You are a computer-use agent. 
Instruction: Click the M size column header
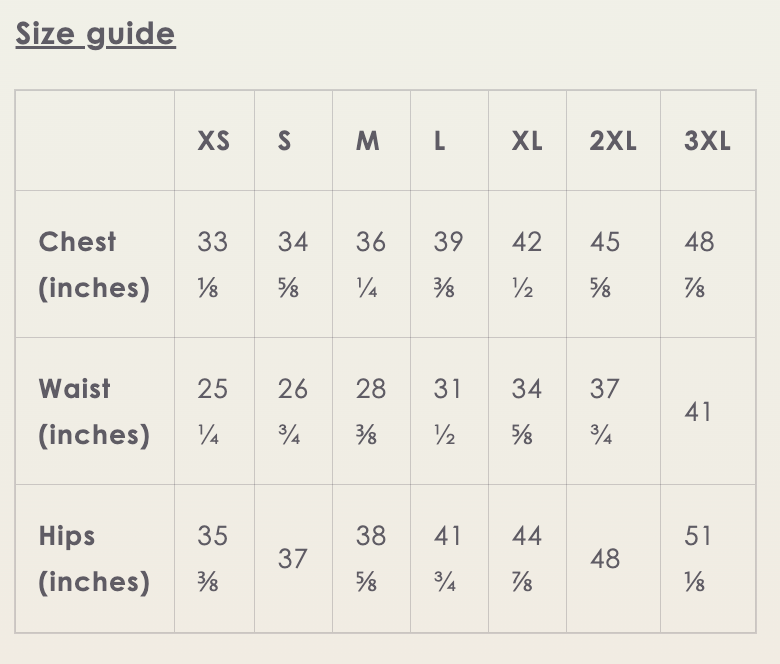click(368, 141)
